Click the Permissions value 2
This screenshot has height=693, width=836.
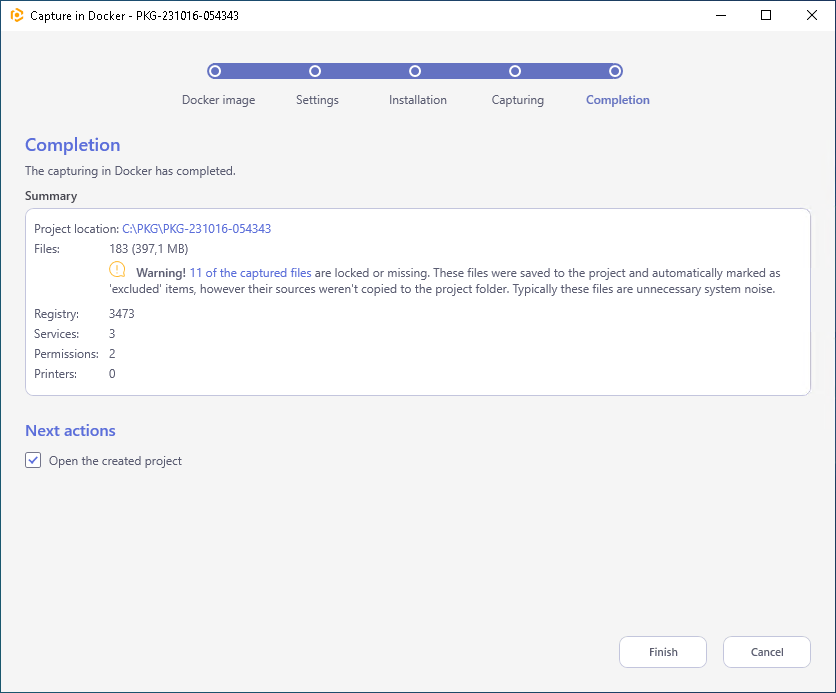click(112, 354)
